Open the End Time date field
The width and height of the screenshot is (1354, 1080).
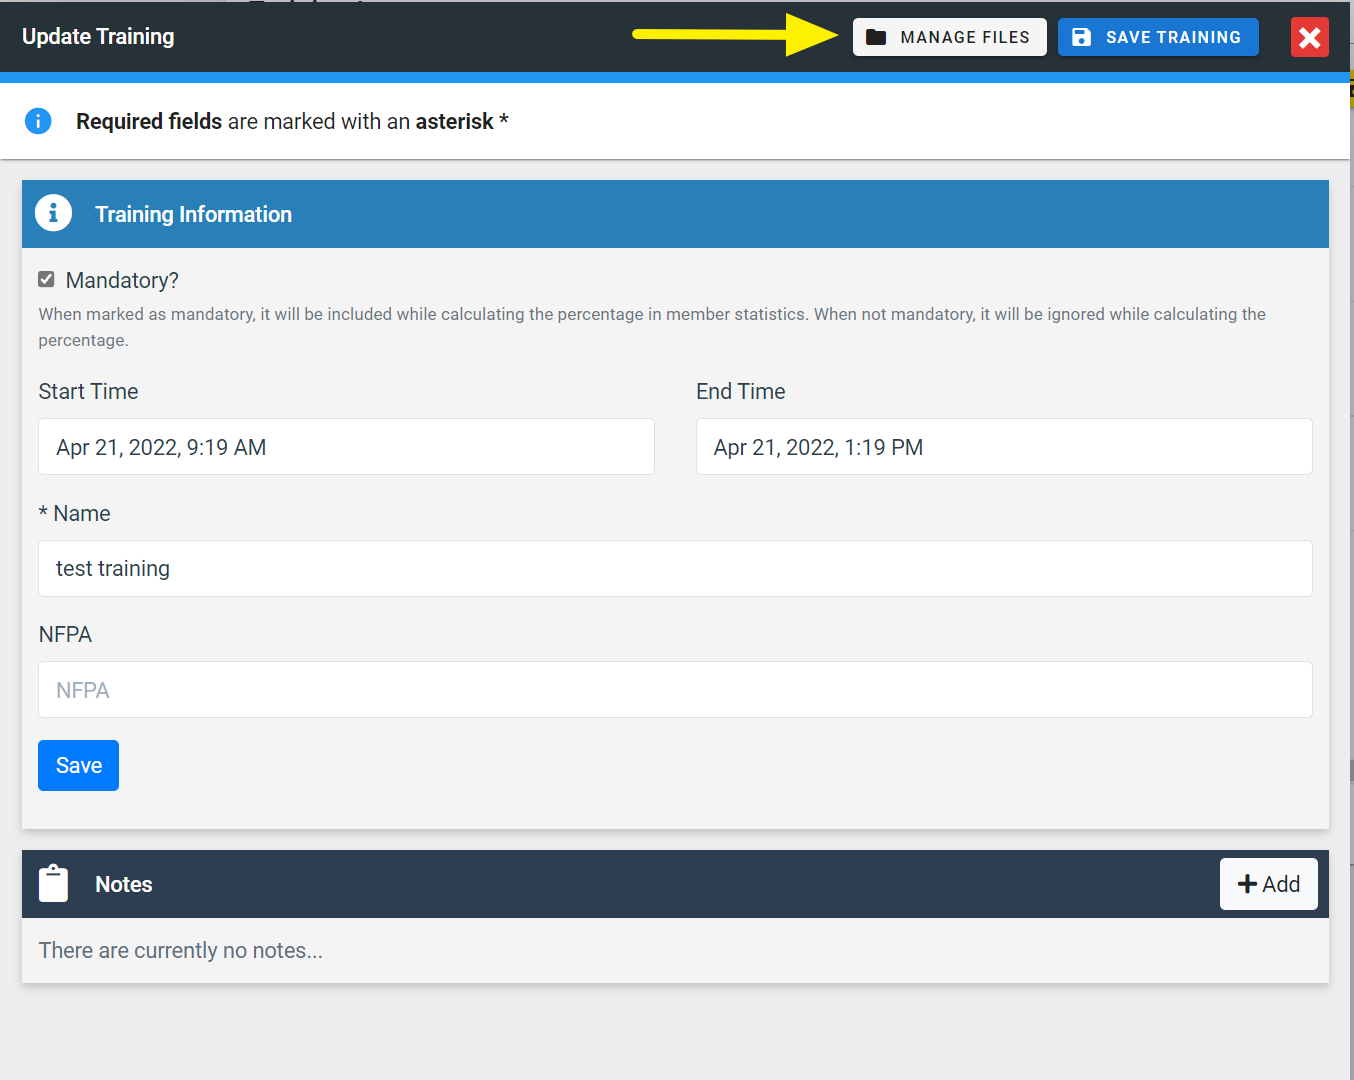click(x=1003, y=447)
